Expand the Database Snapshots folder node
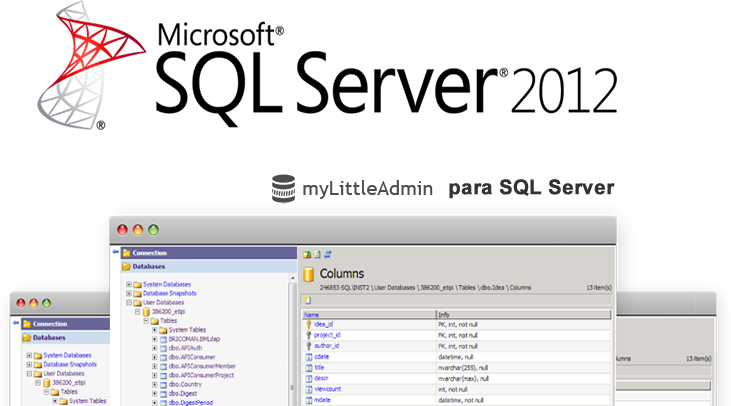Image resolution: width=731 pixels, height=406 pixels. [129, 293]
